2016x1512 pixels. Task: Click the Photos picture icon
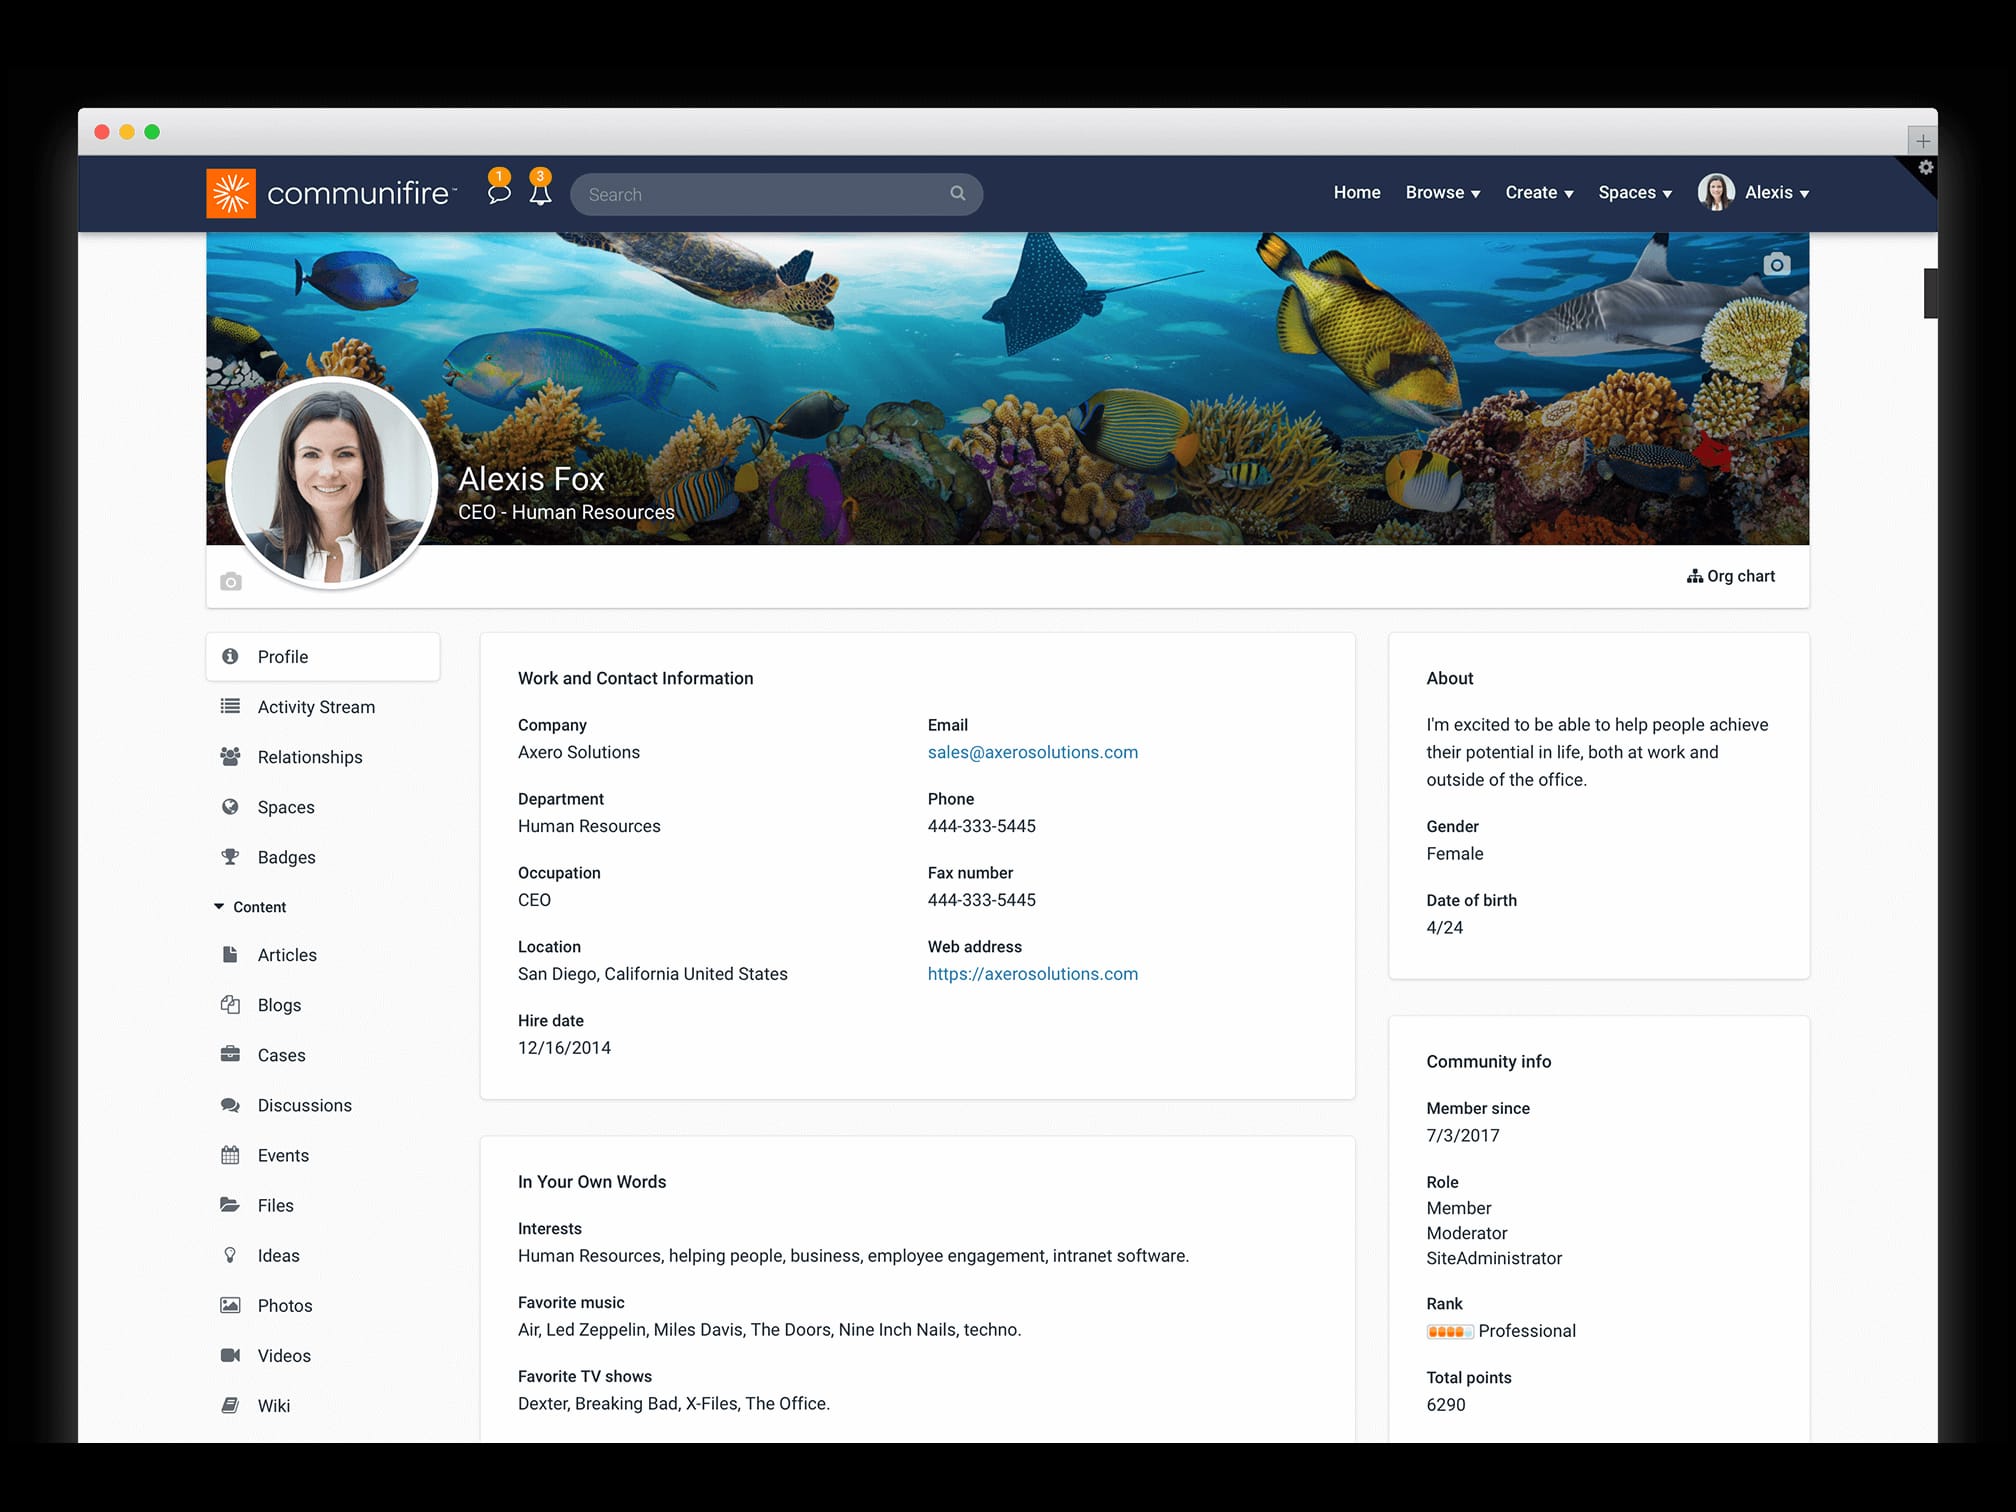coord(230,1305)
